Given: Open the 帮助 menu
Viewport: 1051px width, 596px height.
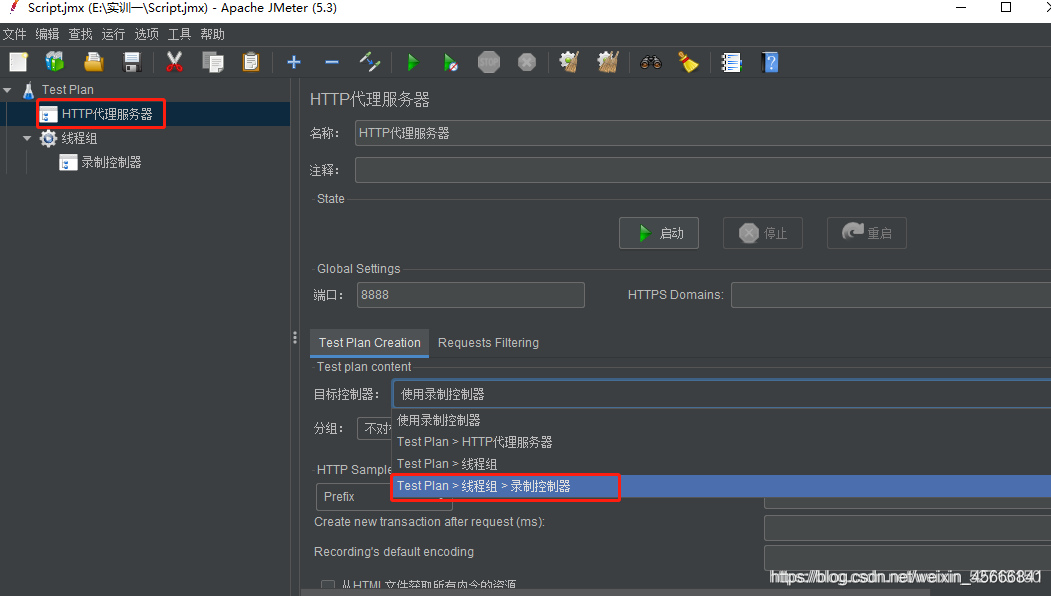Looking at the screenshot, I should click(212, 34).
